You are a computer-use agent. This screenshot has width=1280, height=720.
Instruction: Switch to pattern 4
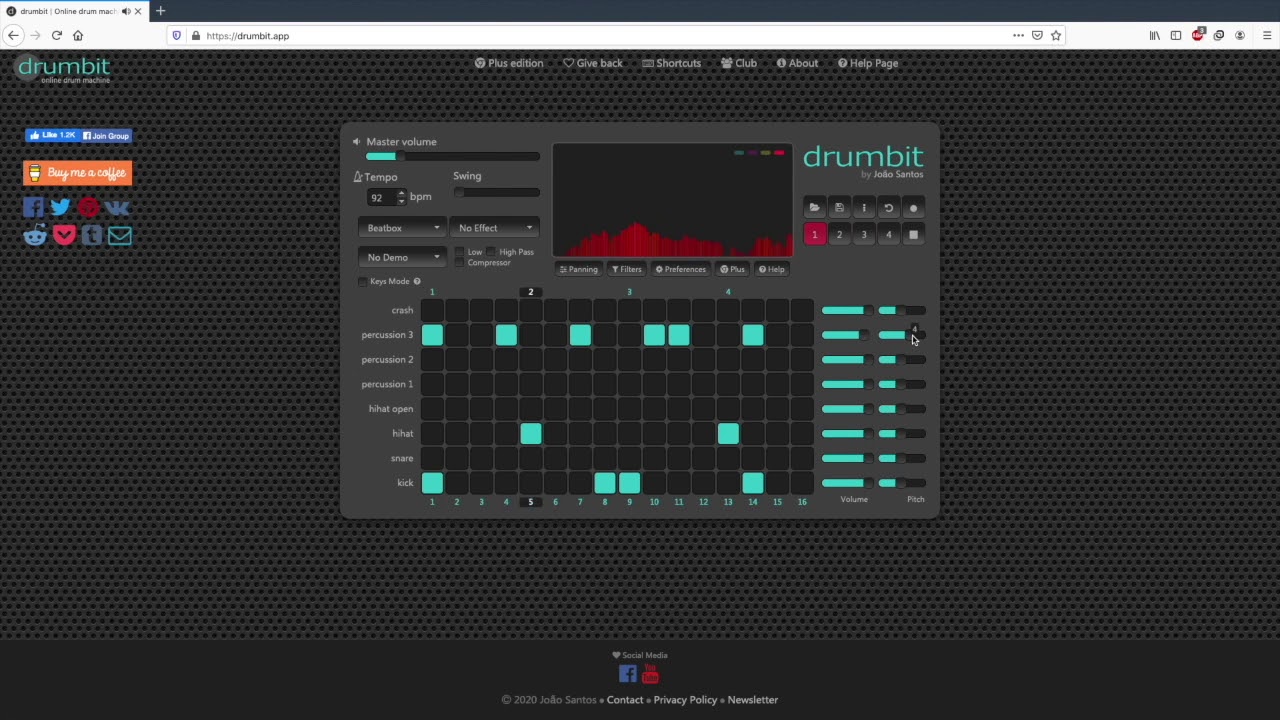pyautogui.click(x=888, y=235)
